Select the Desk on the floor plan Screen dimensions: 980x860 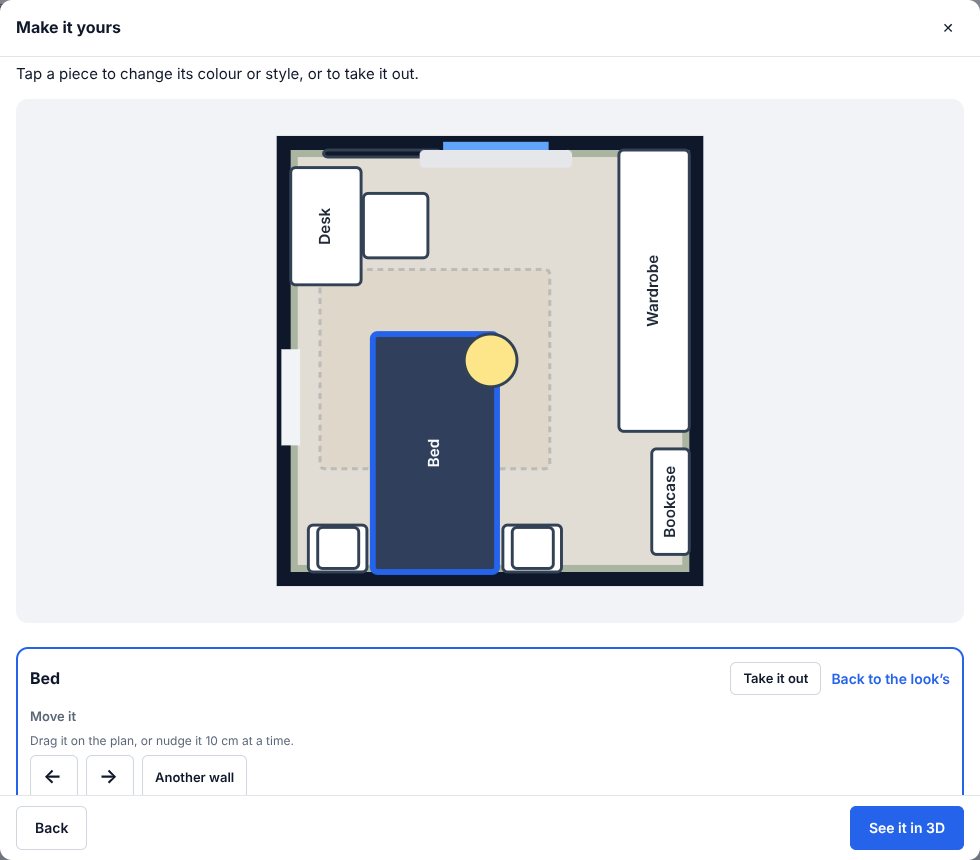click(326, 226)
